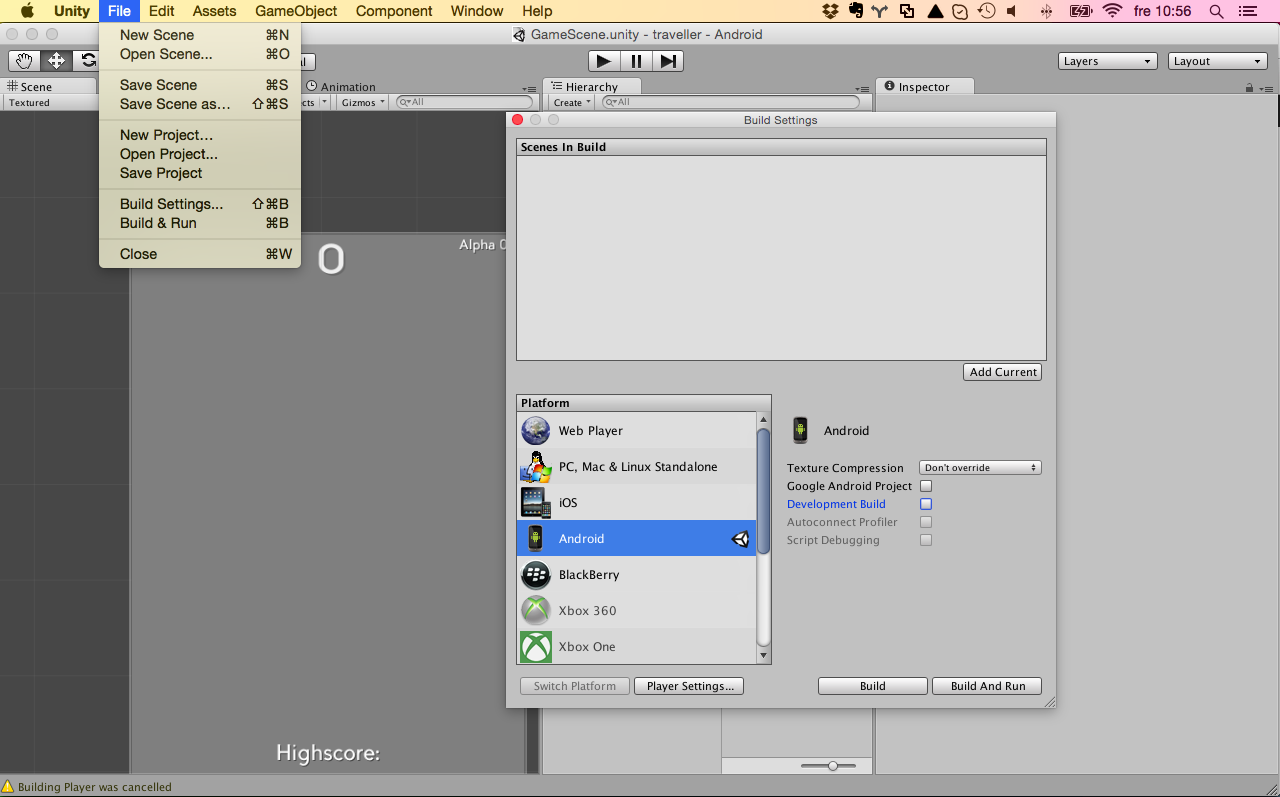Open the Component menu
Screen dimensions: 1280x797
pos(394,11)
